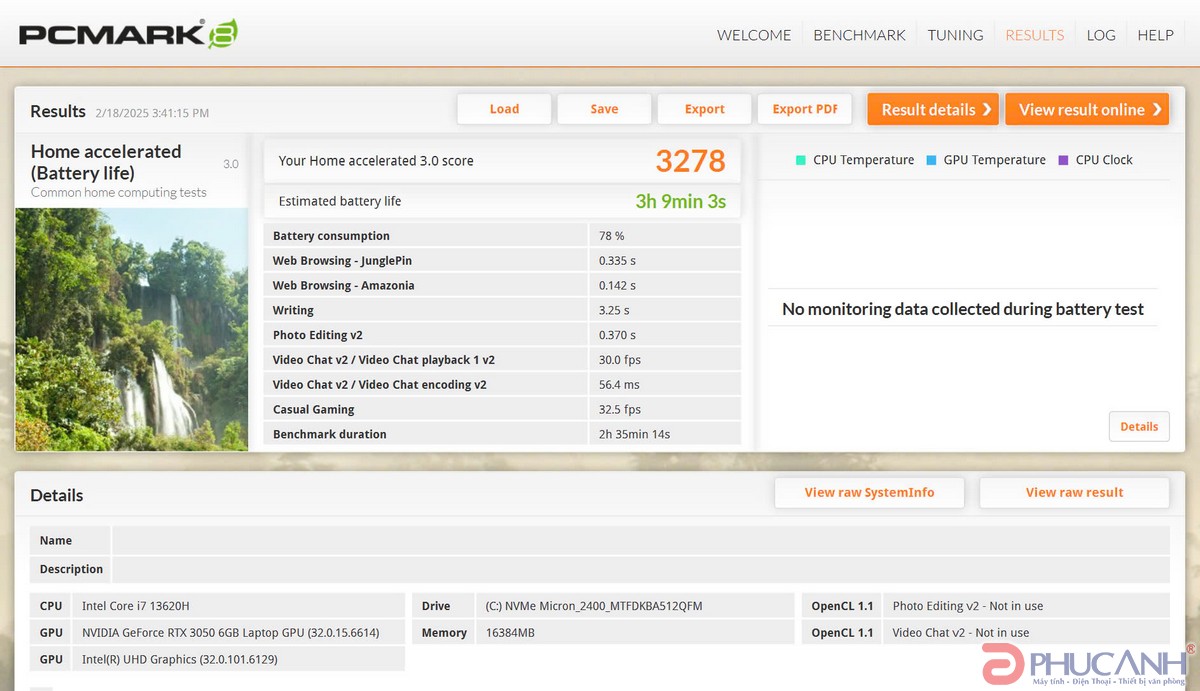Click the 'No monitoring data collected' message
The image size is (1200, 691).
pyautogui.click(x=963, y=309)
